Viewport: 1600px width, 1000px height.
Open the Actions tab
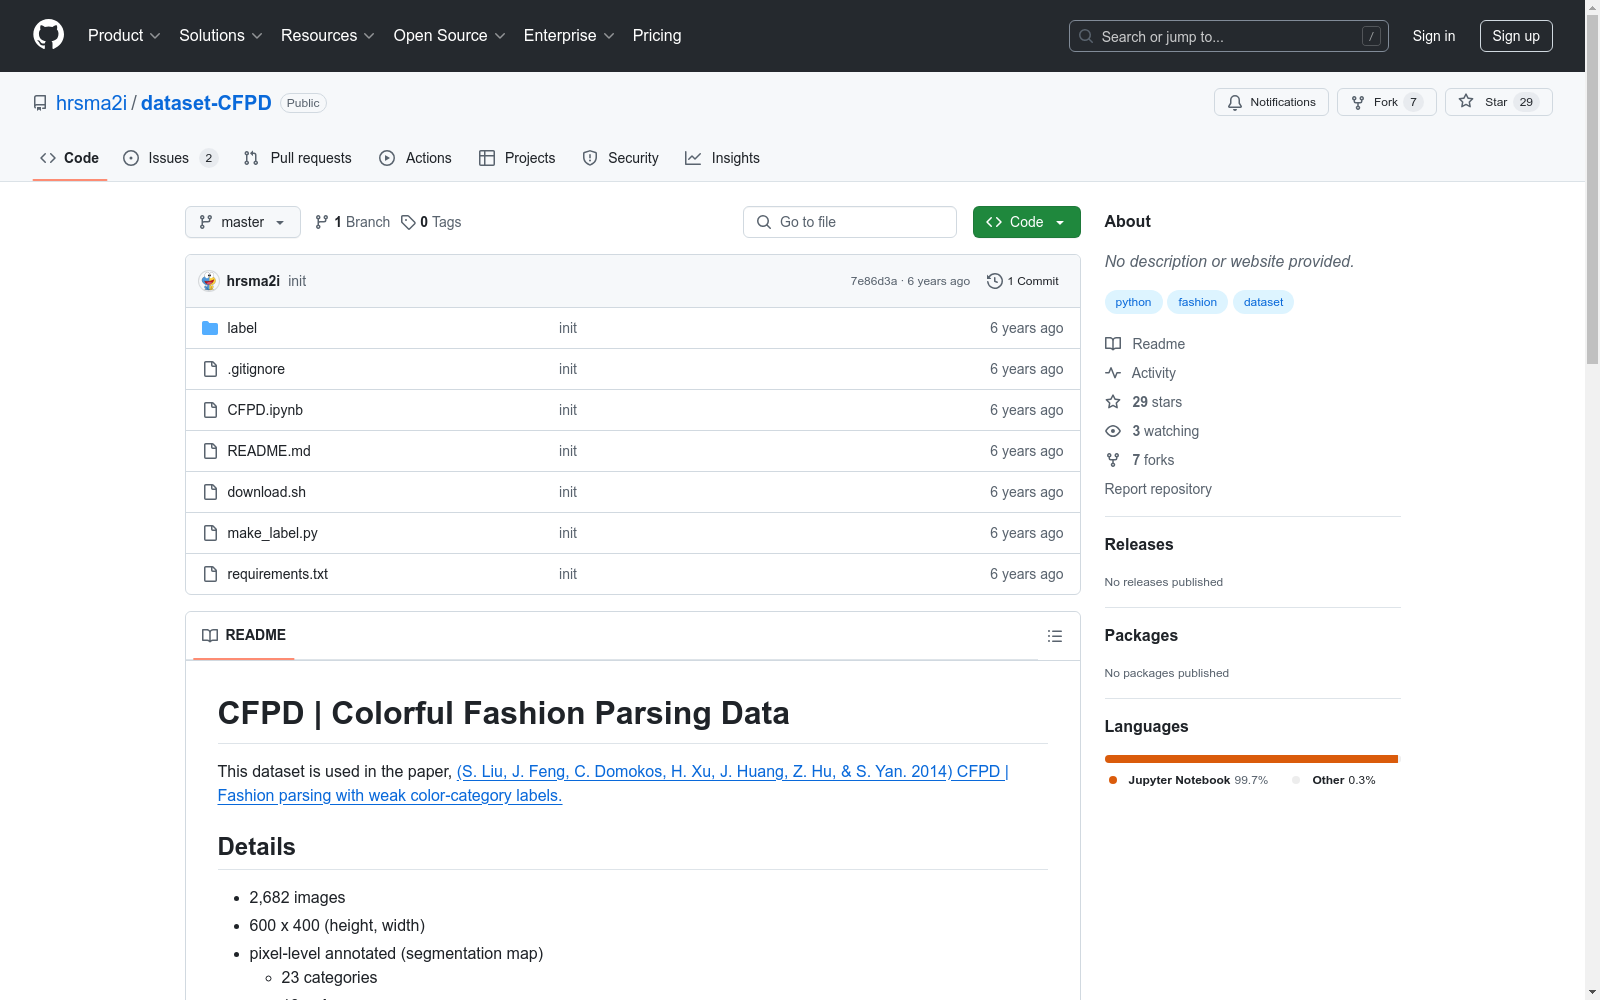point(416,158)
